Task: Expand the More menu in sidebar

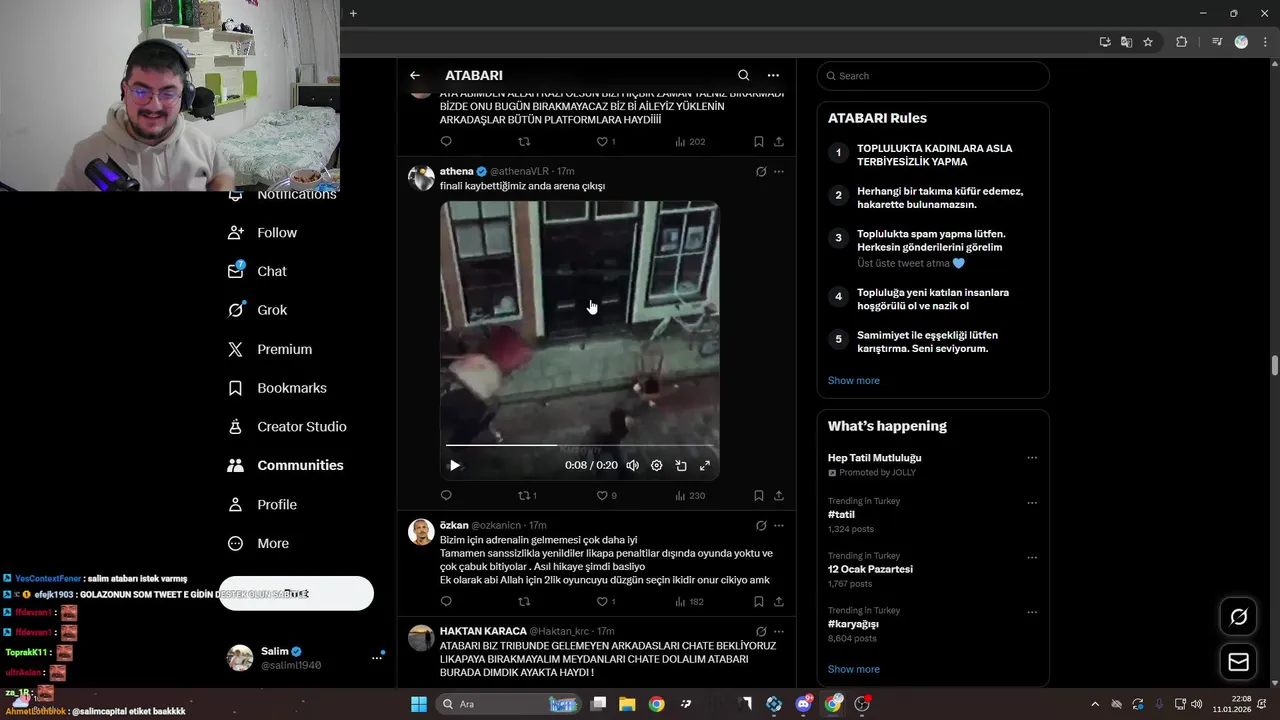Action: [x=258, y=543]
